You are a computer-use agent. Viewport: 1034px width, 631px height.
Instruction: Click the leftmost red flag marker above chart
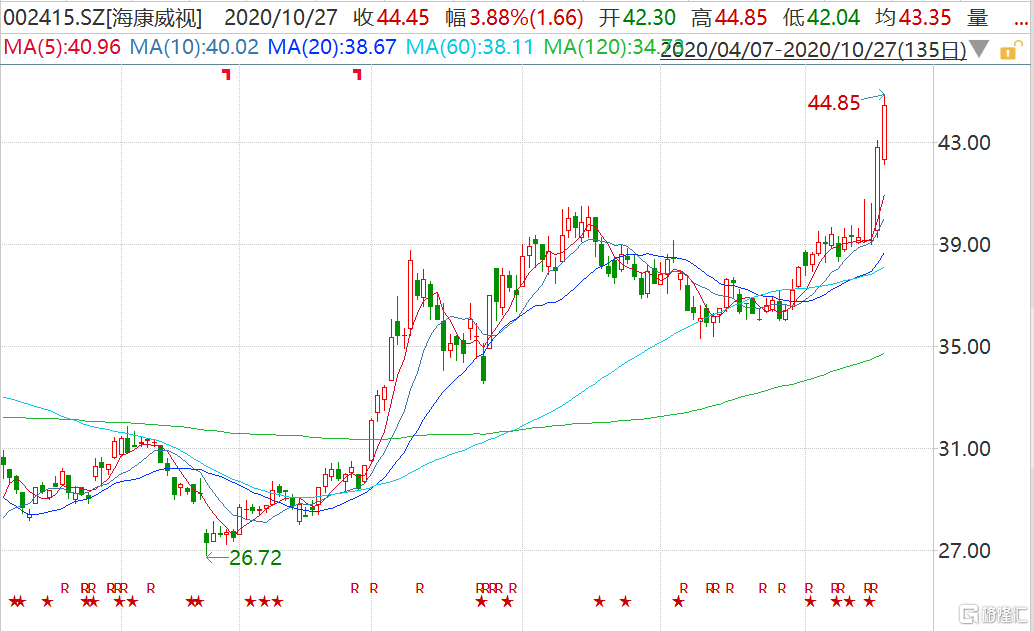click(227, 73)
